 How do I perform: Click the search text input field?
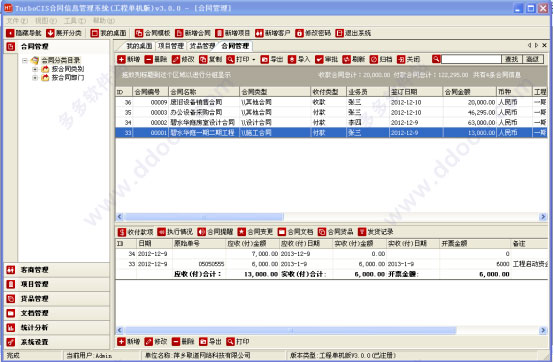point(471,59)
